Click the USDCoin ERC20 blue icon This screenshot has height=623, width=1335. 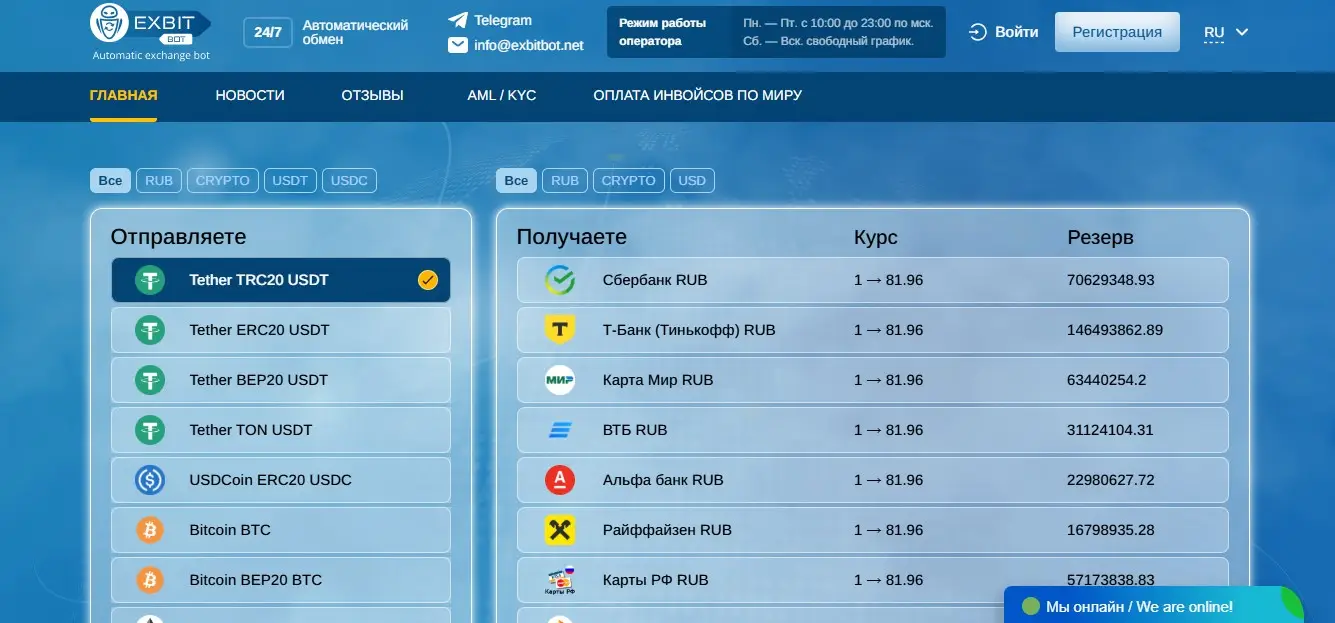pyautogui.click(x=150, y=480)
